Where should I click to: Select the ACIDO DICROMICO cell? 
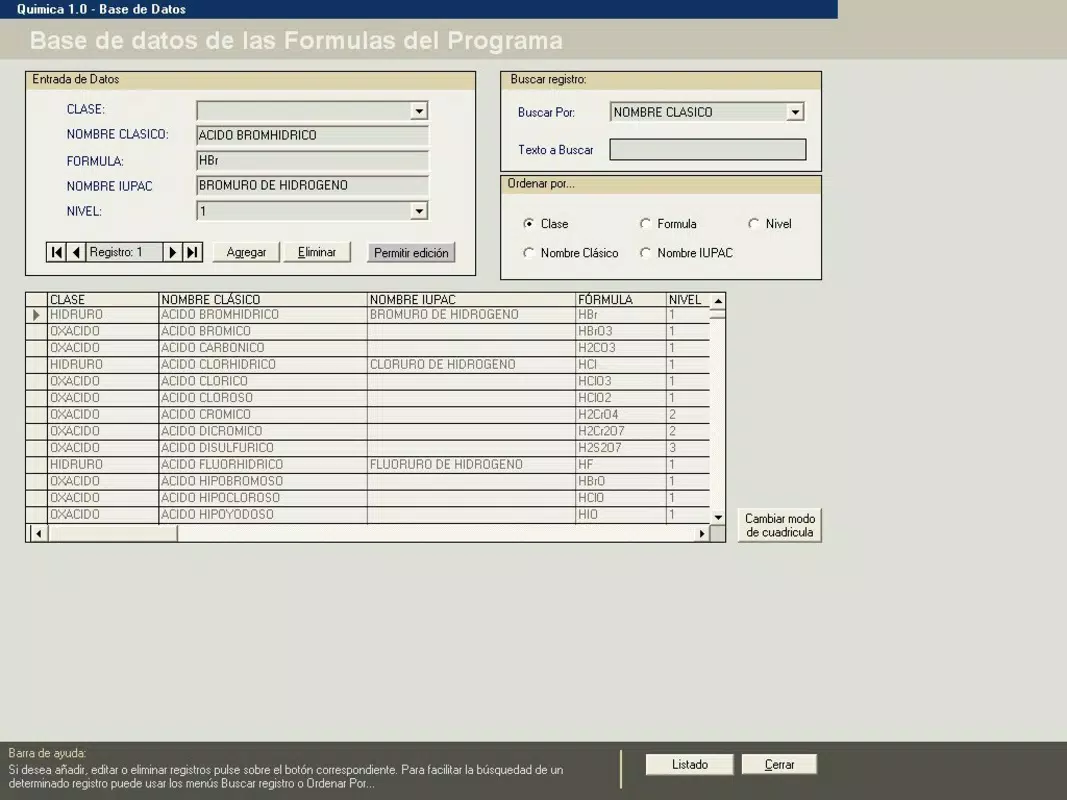[x=263, y=431]
